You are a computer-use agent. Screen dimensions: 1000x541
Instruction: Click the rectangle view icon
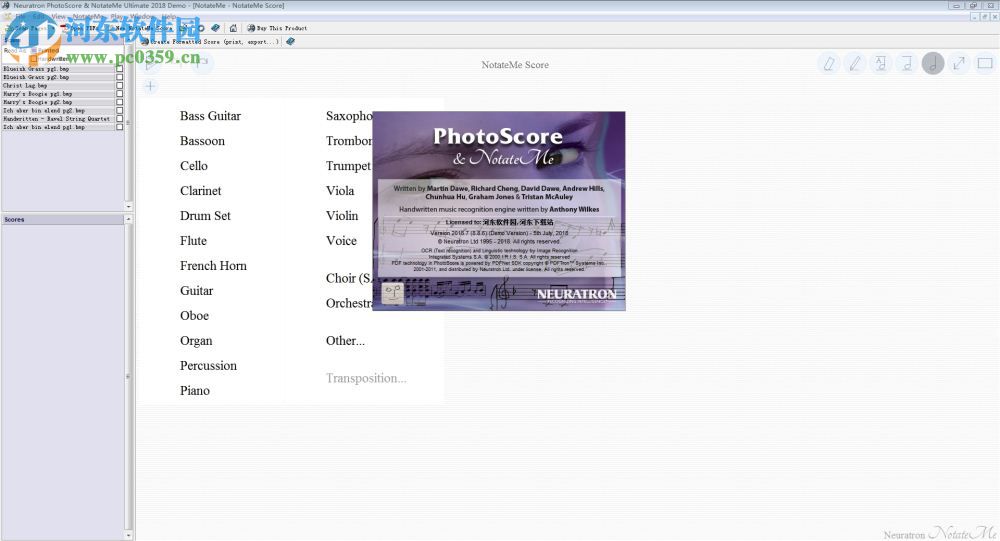coord(985,63)
